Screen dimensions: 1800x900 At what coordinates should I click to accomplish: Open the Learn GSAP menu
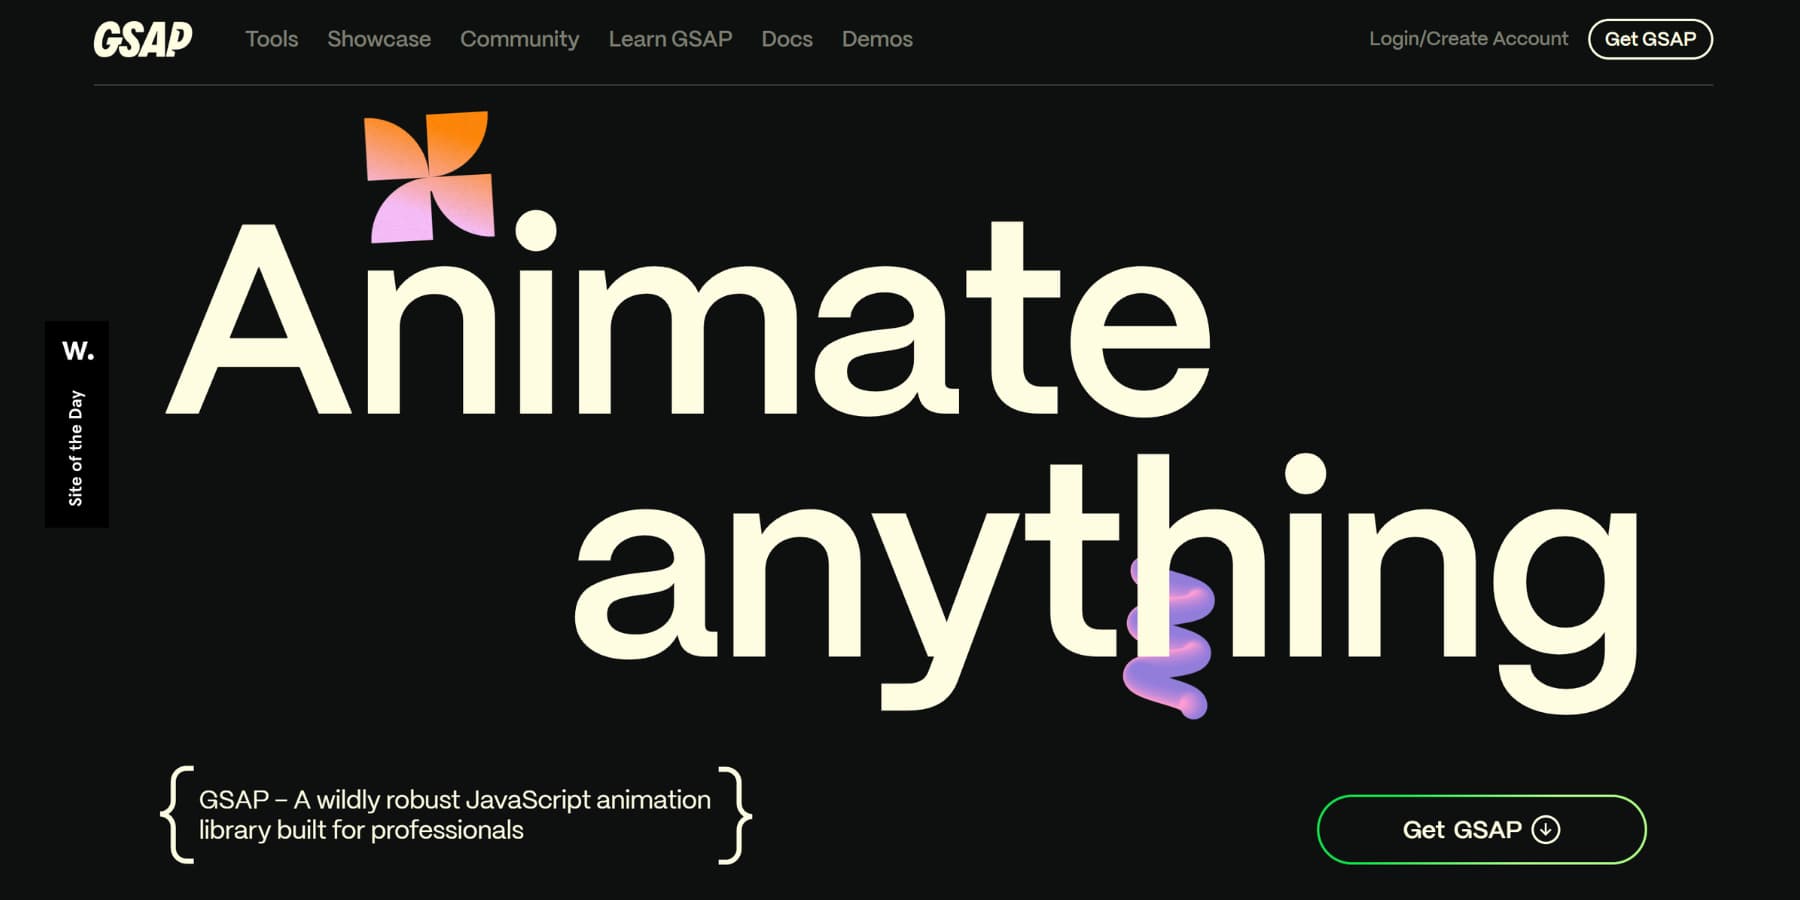[671, 39]
